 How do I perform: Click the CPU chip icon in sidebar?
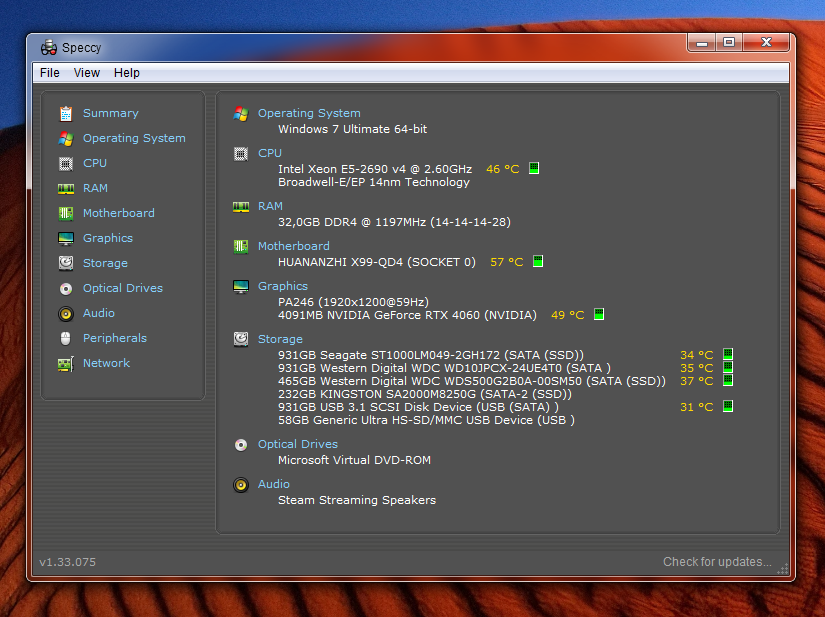pyautogui.click(x=66, y=164)
